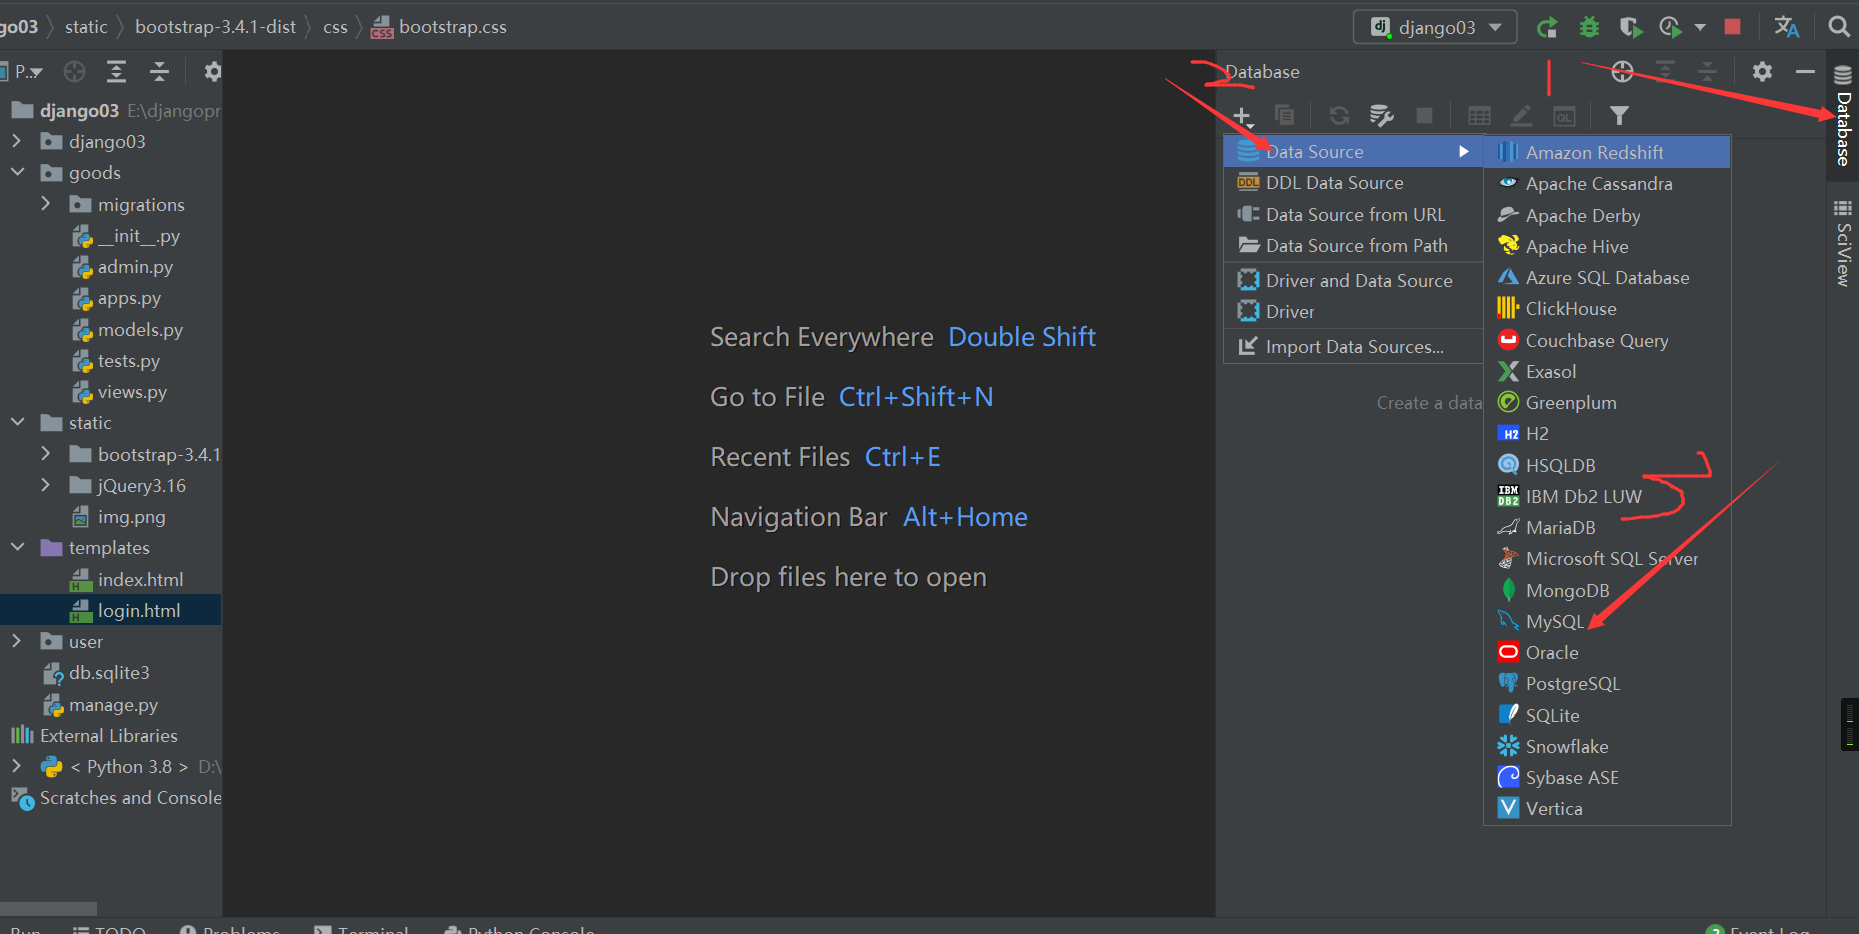This screenshot has width=1859, height=934.
Task: Select MariaDB data source
Action: (x=1607, y=527)
